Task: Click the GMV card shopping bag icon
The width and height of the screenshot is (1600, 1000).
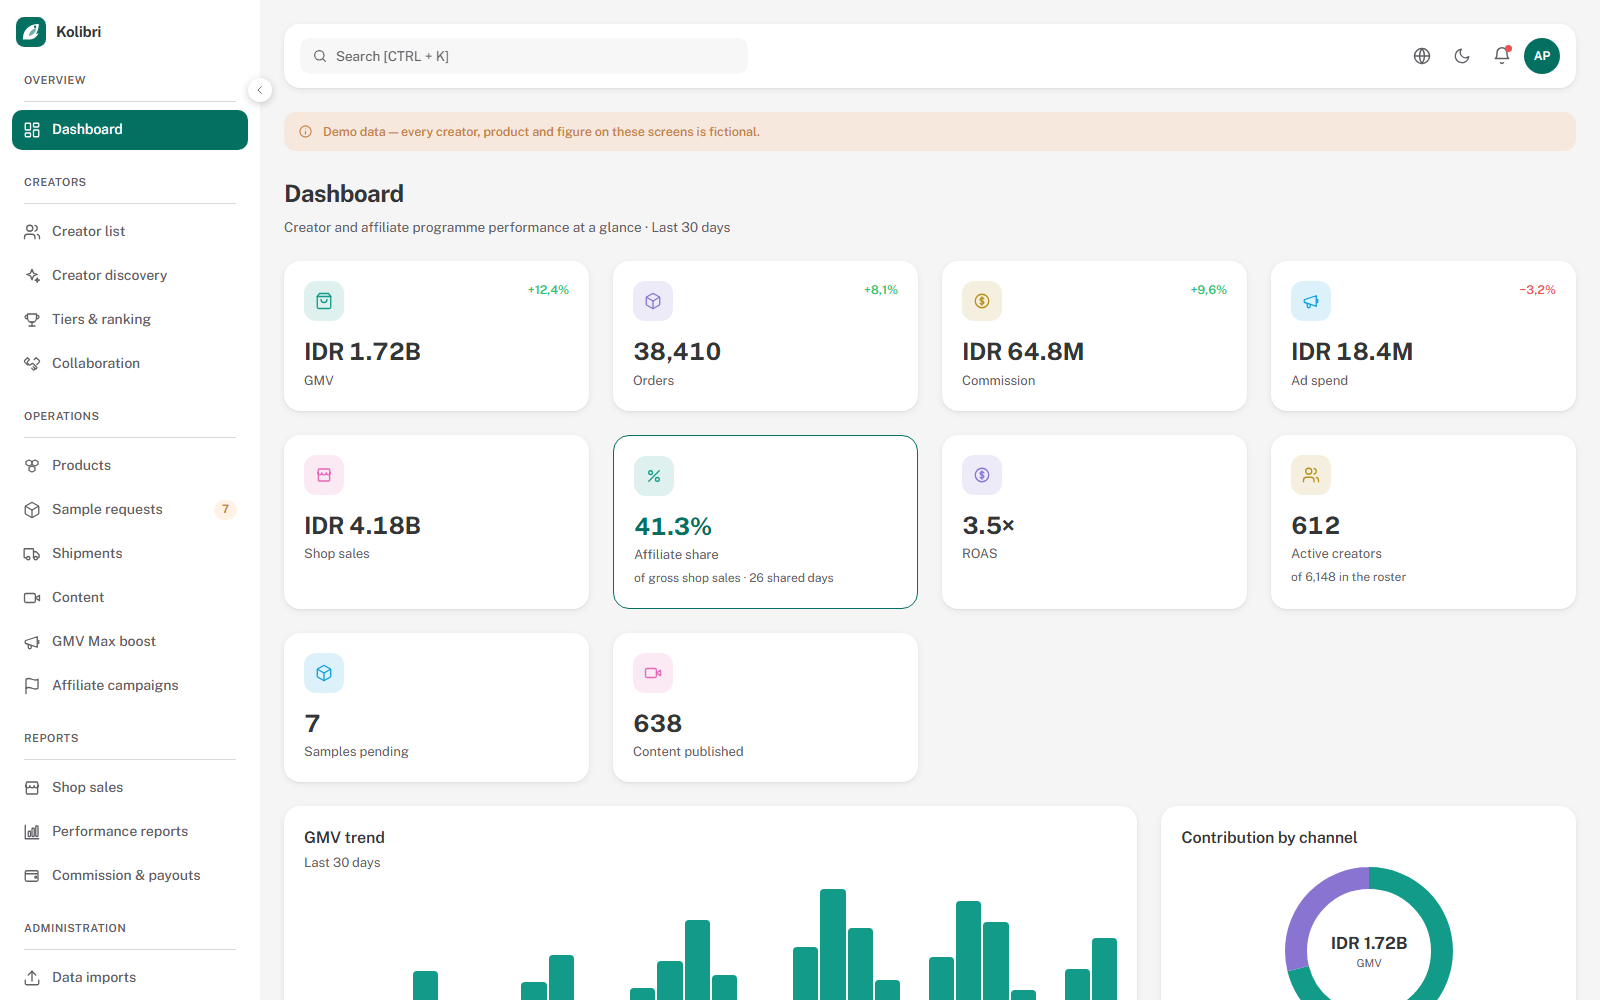Action: (324, 301)
